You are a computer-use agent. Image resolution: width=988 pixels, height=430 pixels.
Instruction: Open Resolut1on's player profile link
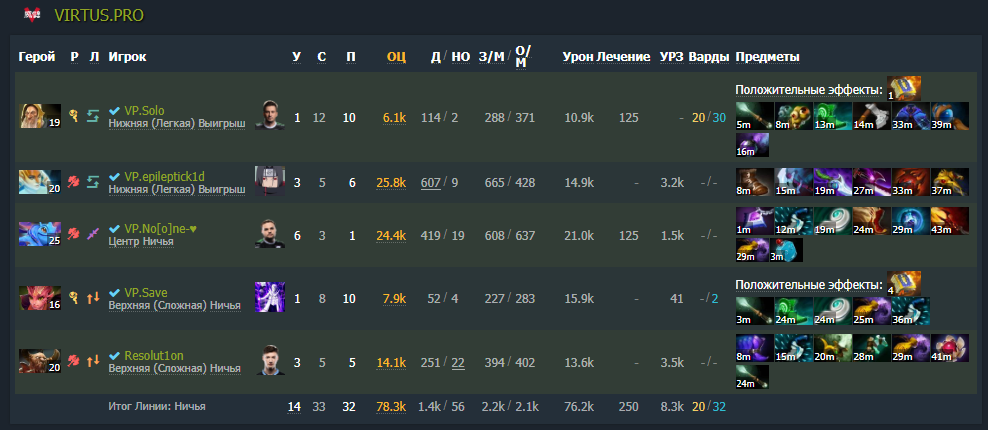pyautogui.click(x=154, y=356)
